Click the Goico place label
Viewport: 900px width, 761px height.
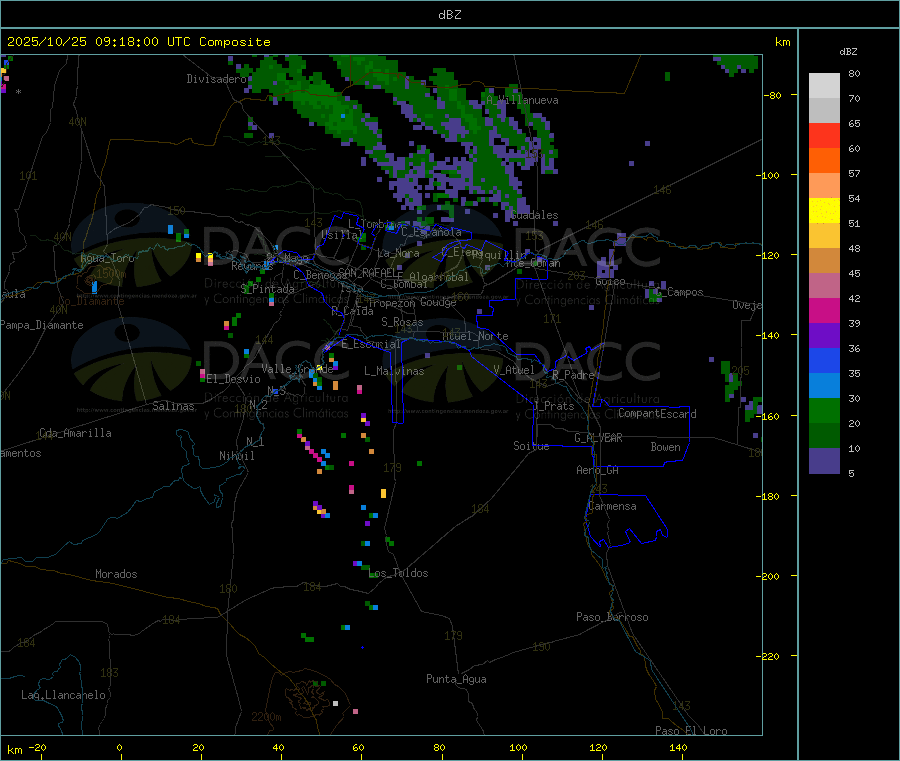pos(610,282)
